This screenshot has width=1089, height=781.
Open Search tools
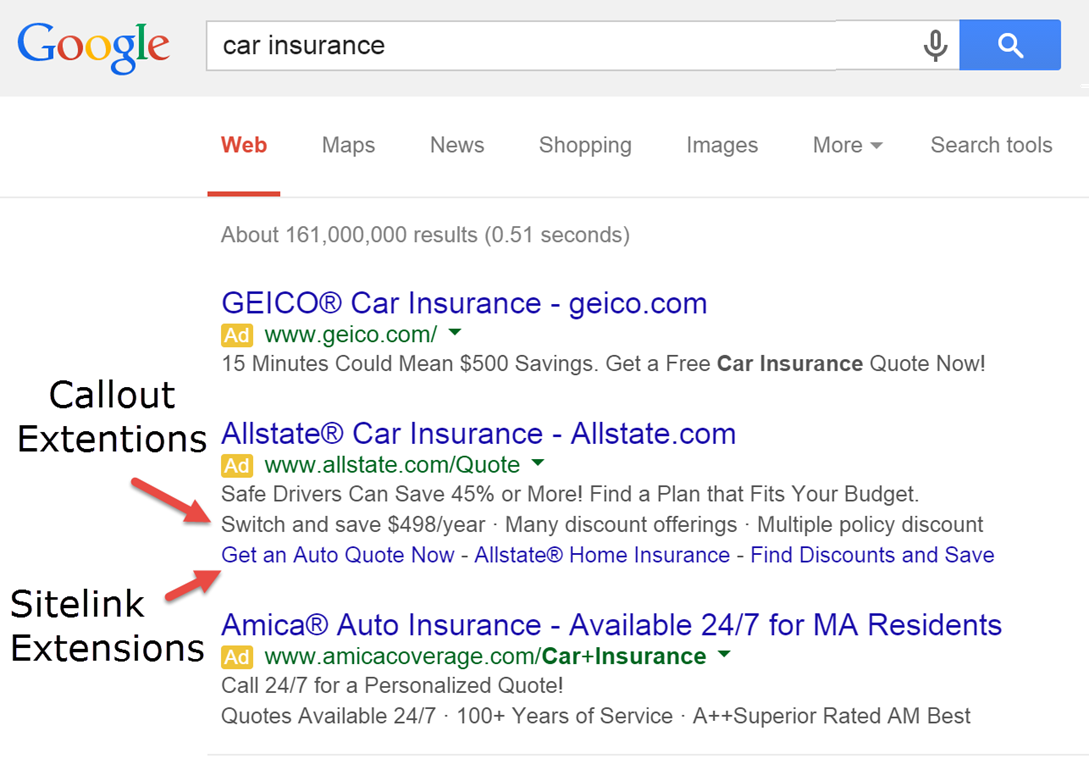[991, 145]
